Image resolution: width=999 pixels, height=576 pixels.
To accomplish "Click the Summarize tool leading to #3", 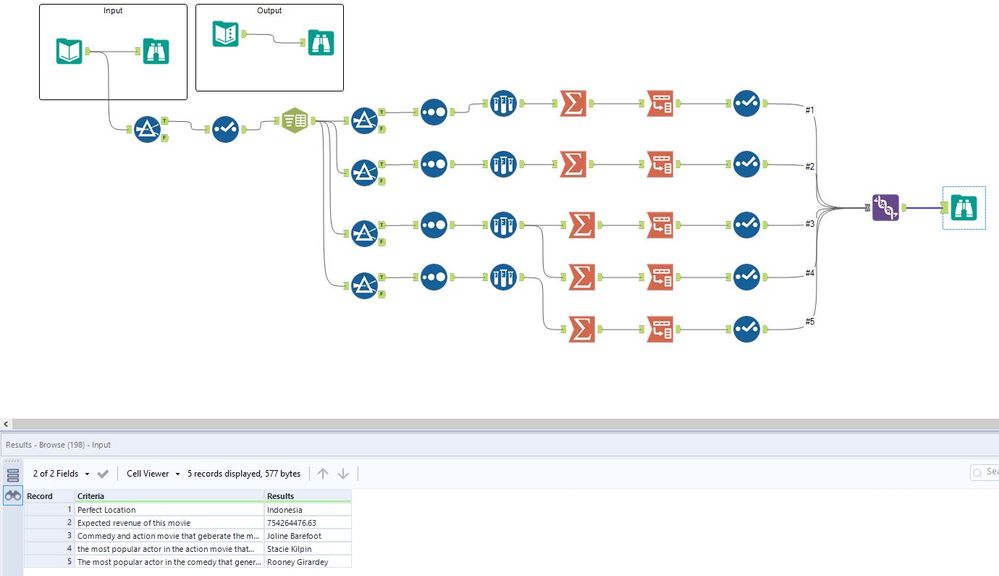I will tap(582, 225).
